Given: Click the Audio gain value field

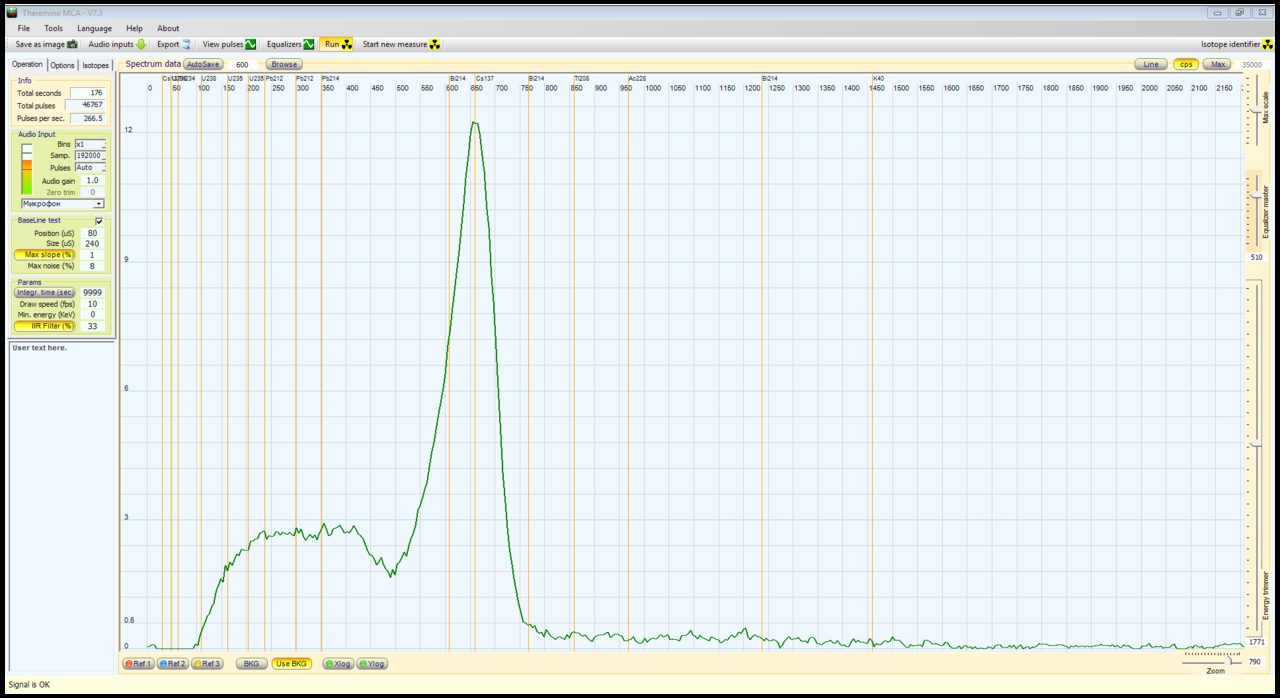Looking at the screenshot, I should (92, 180).
